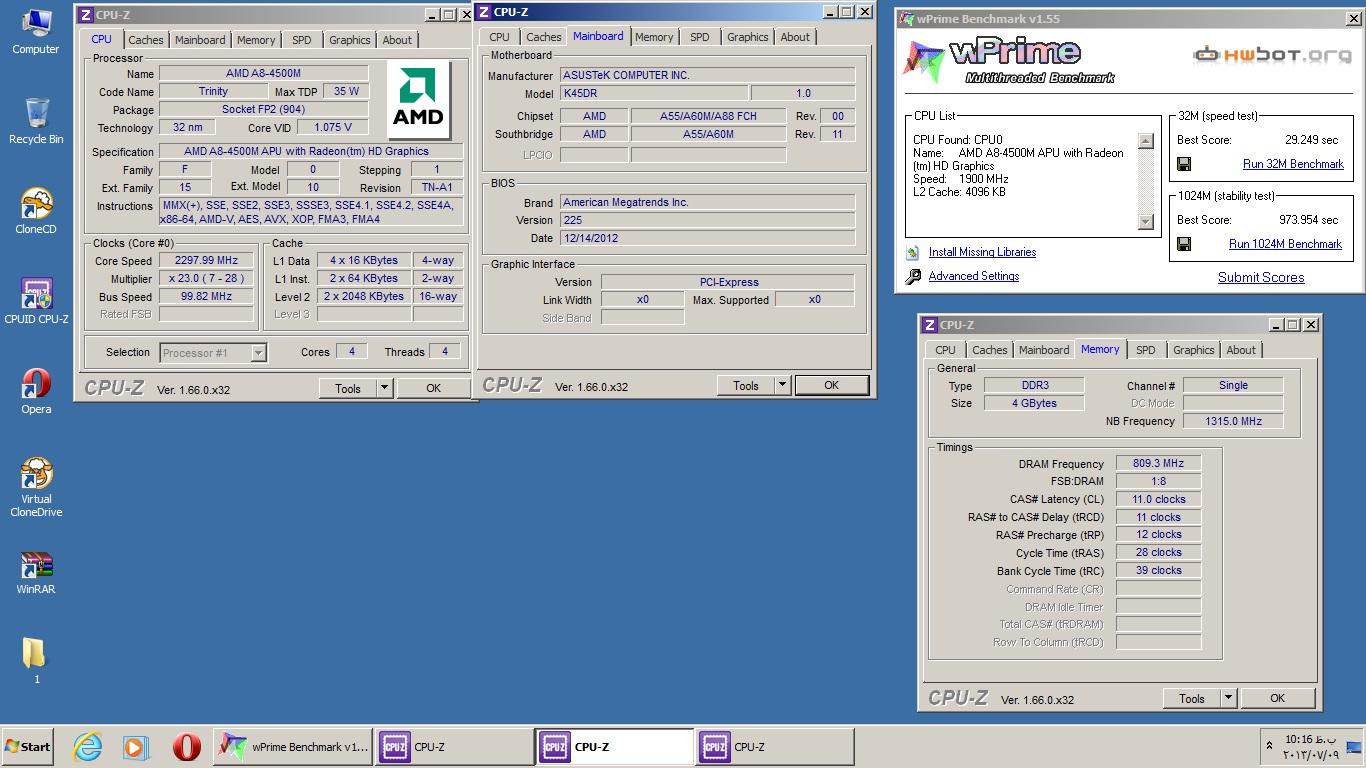The image size is (1366, 768).
Task: Click the BIOS Date field 12/14/2012
Action: (707, 238)
